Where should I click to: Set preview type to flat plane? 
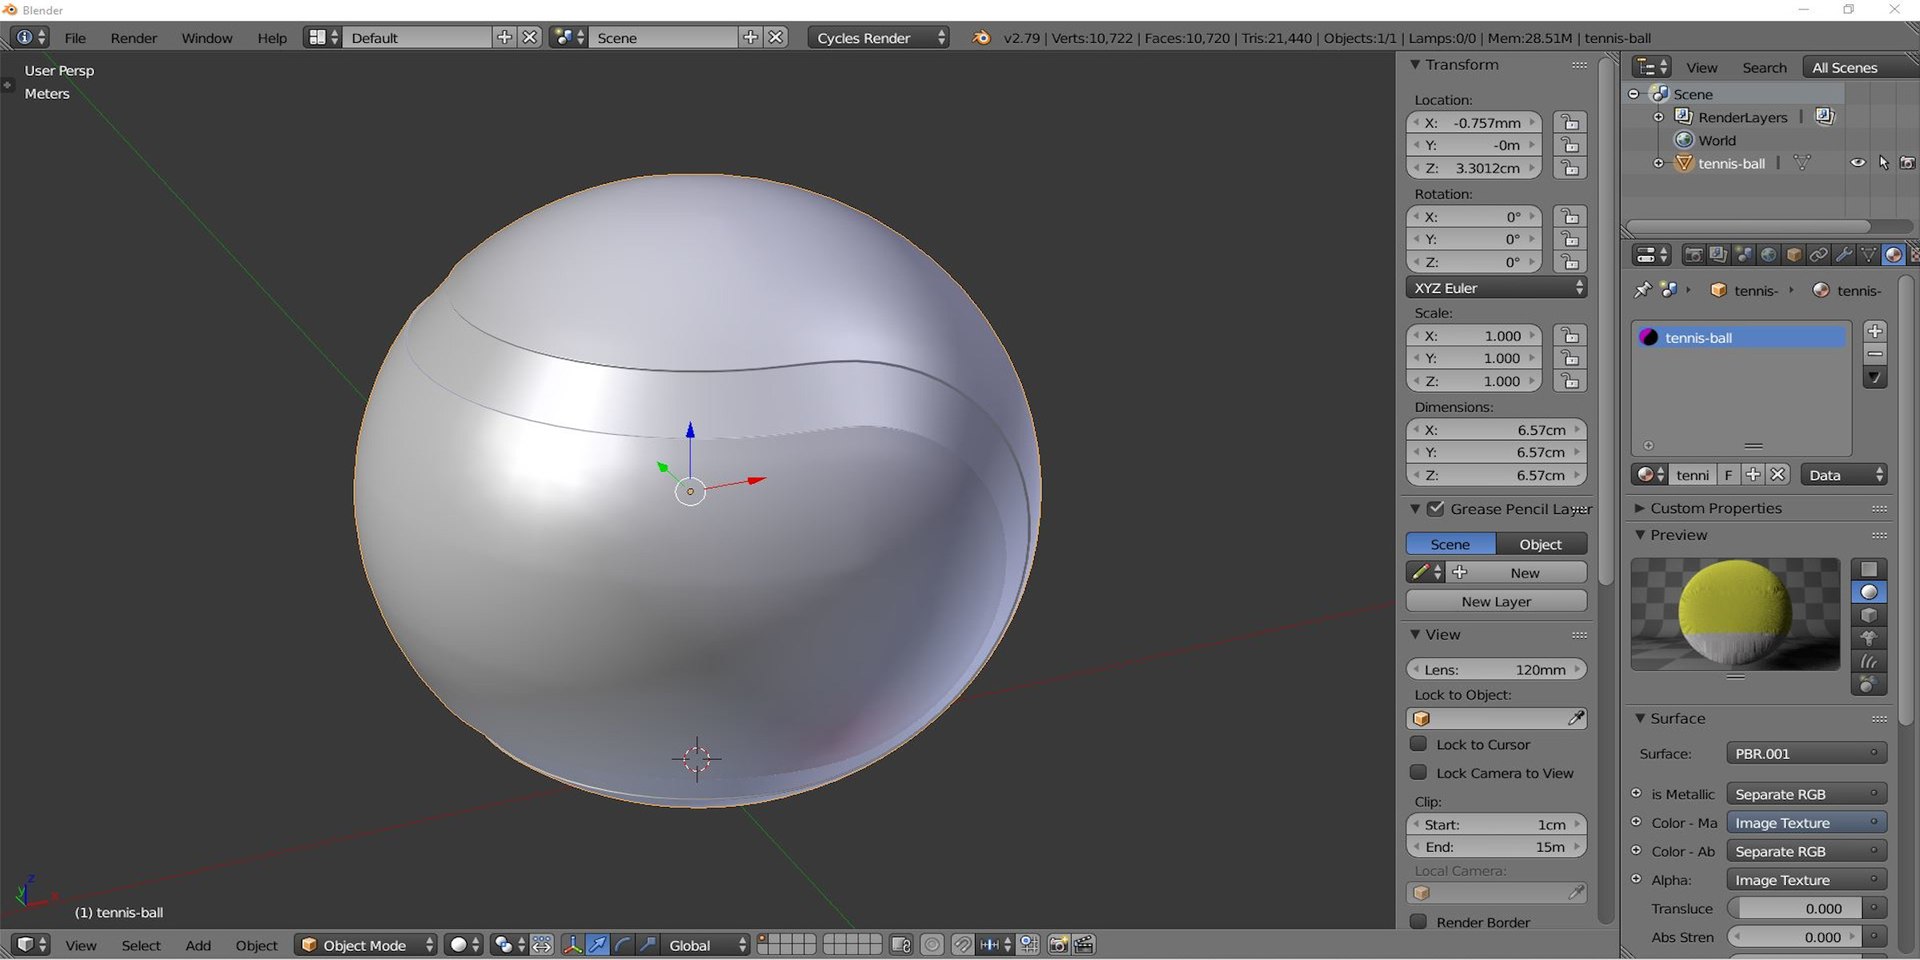click(x=1868, y=569)
